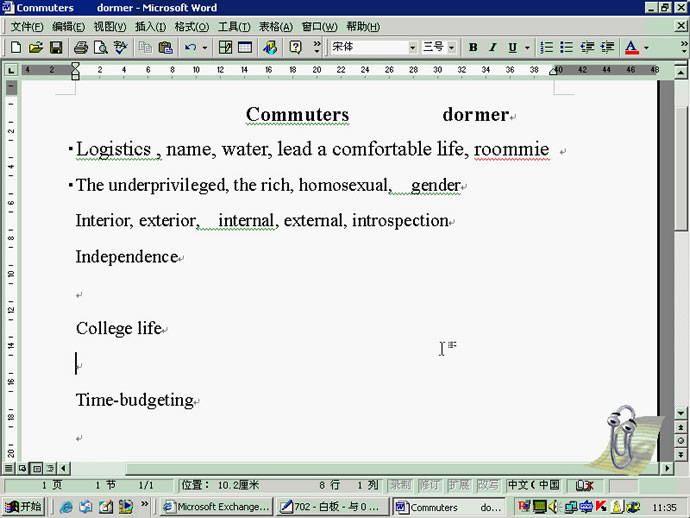Open the 开始 Start menu
This screenshot has width=690, height=518.
tap(24, 507)
